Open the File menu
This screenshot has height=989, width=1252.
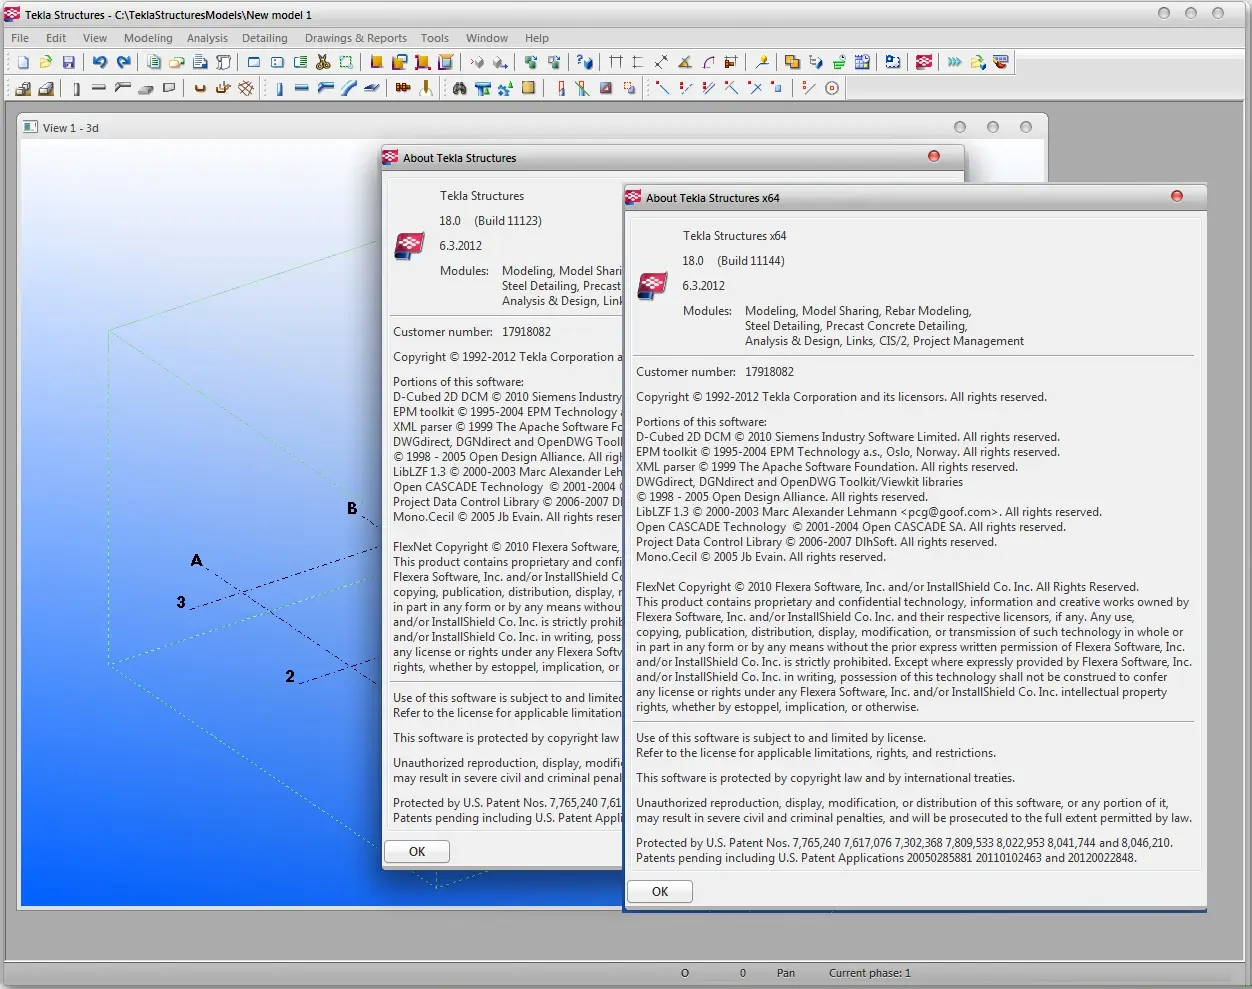tap(20, 38)
